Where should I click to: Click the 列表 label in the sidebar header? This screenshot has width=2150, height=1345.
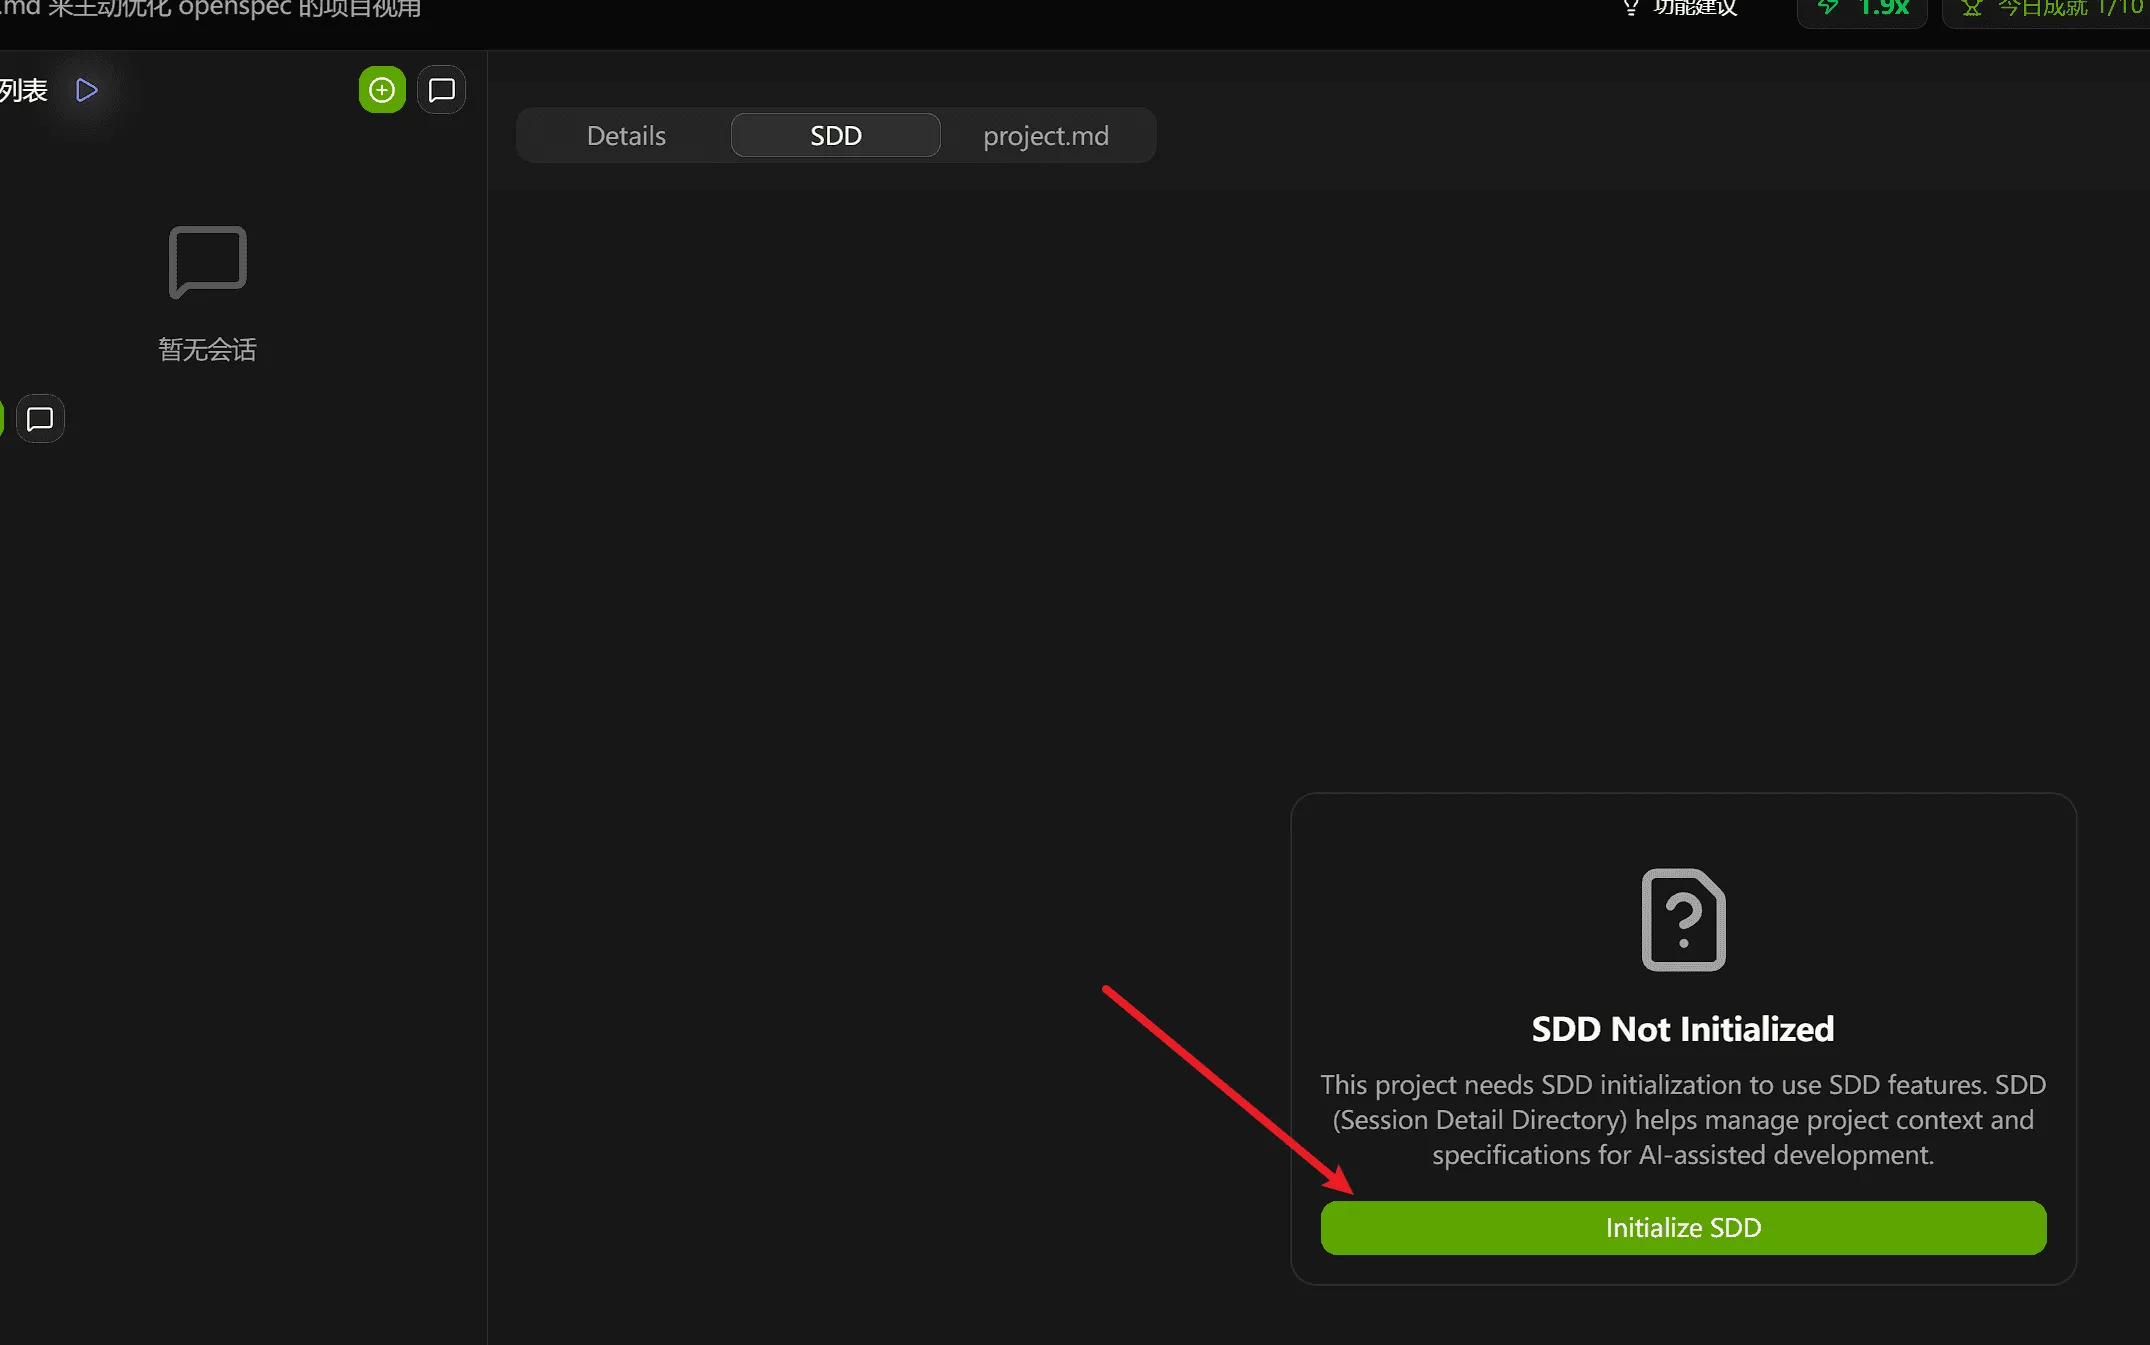[x=24, y=89]
